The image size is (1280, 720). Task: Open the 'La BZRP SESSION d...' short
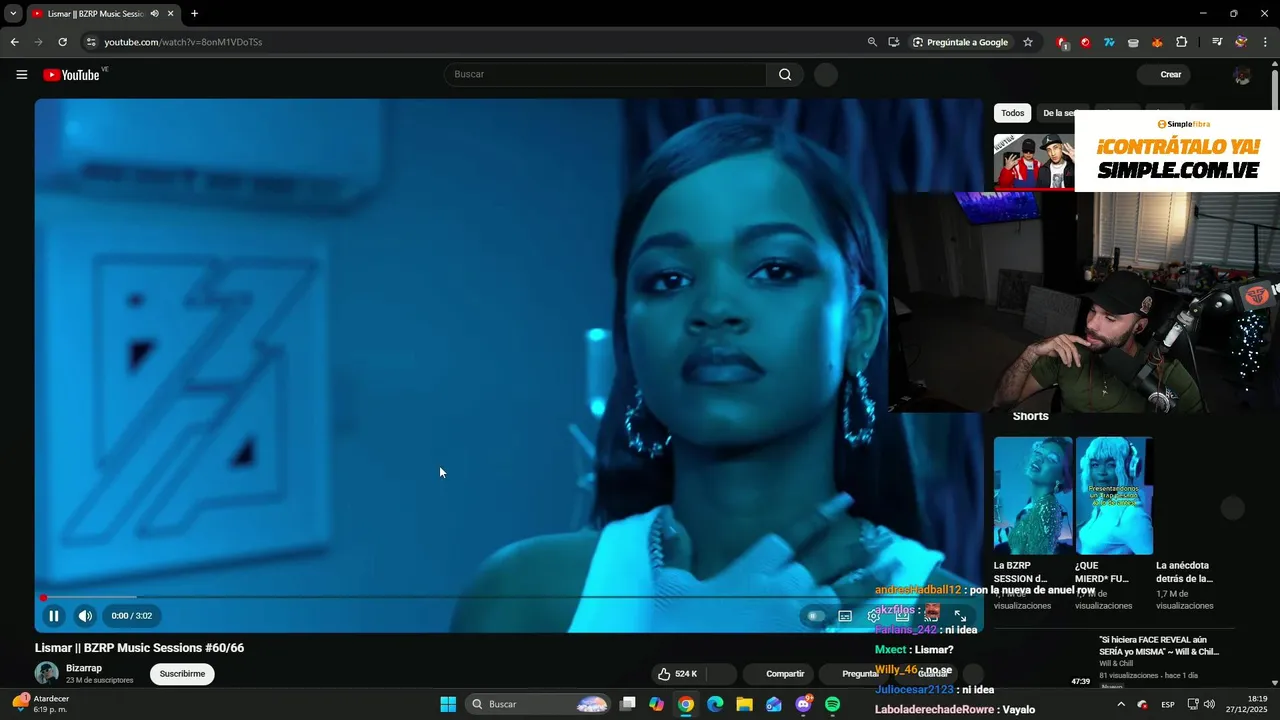pyautogui.click(x=1033, y=496)
